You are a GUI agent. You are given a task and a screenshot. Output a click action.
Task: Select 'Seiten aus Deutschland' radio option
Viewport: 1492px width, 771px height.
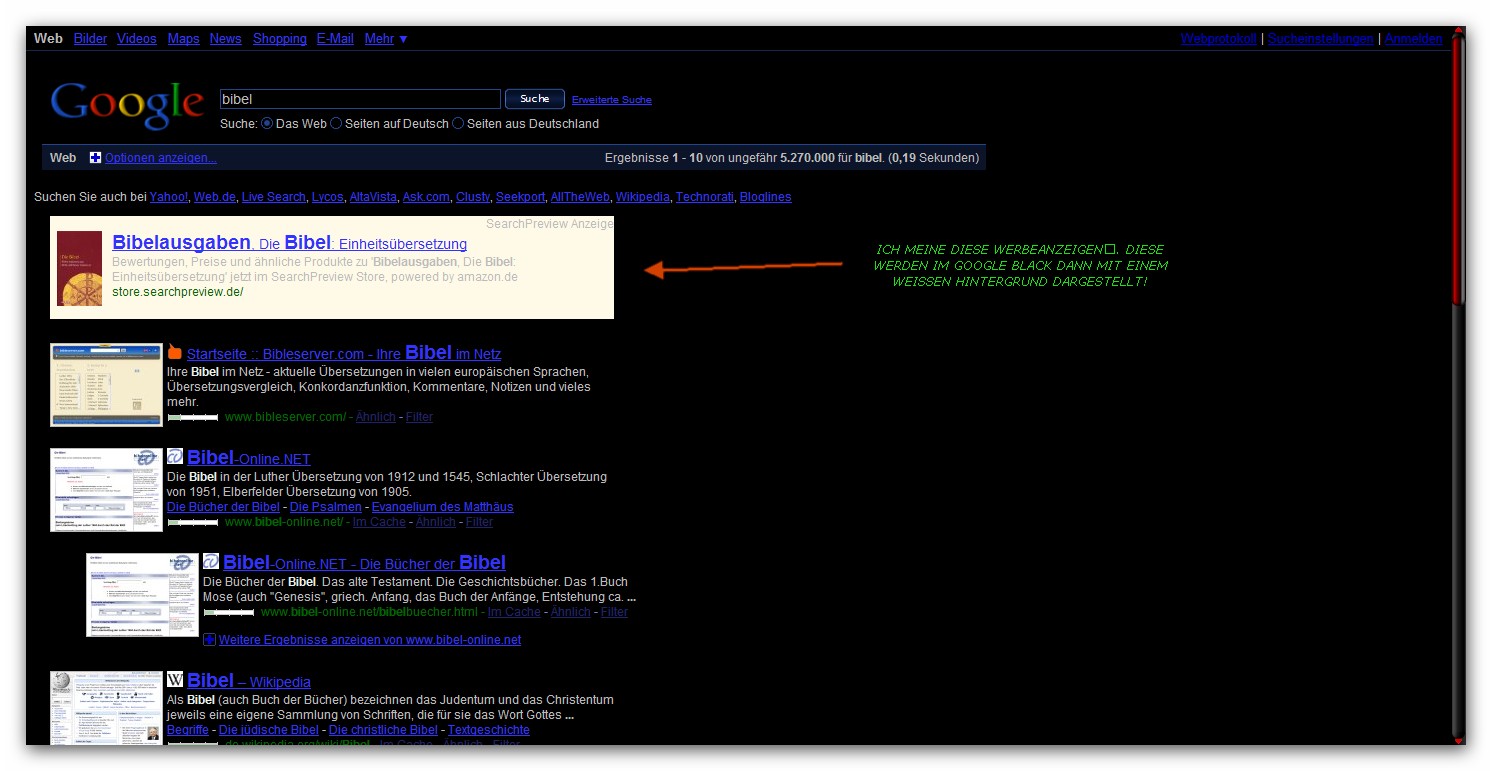[458, 124]
